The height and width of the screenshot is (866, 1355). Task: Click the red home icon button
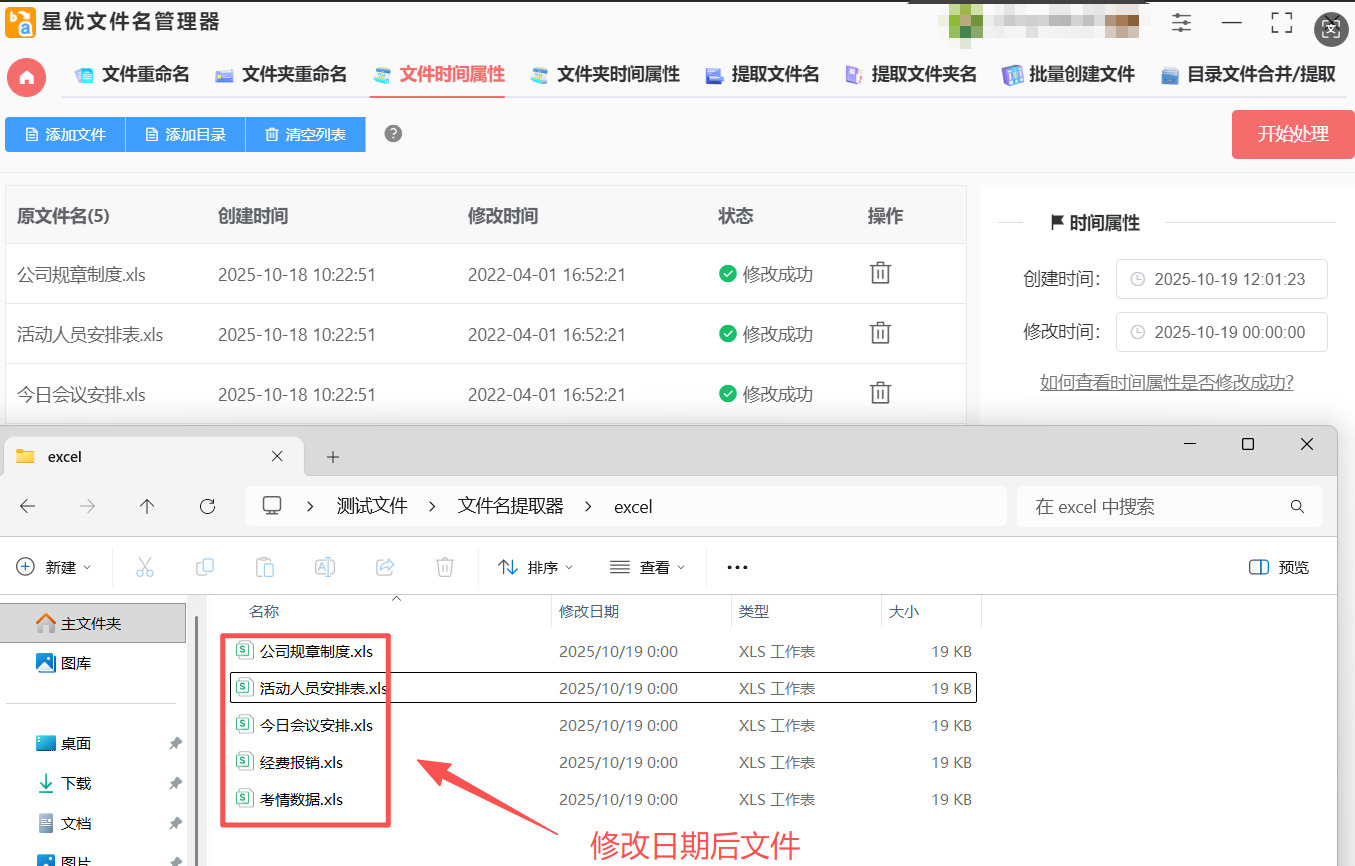pyautogui.click(x=27, y=77)
